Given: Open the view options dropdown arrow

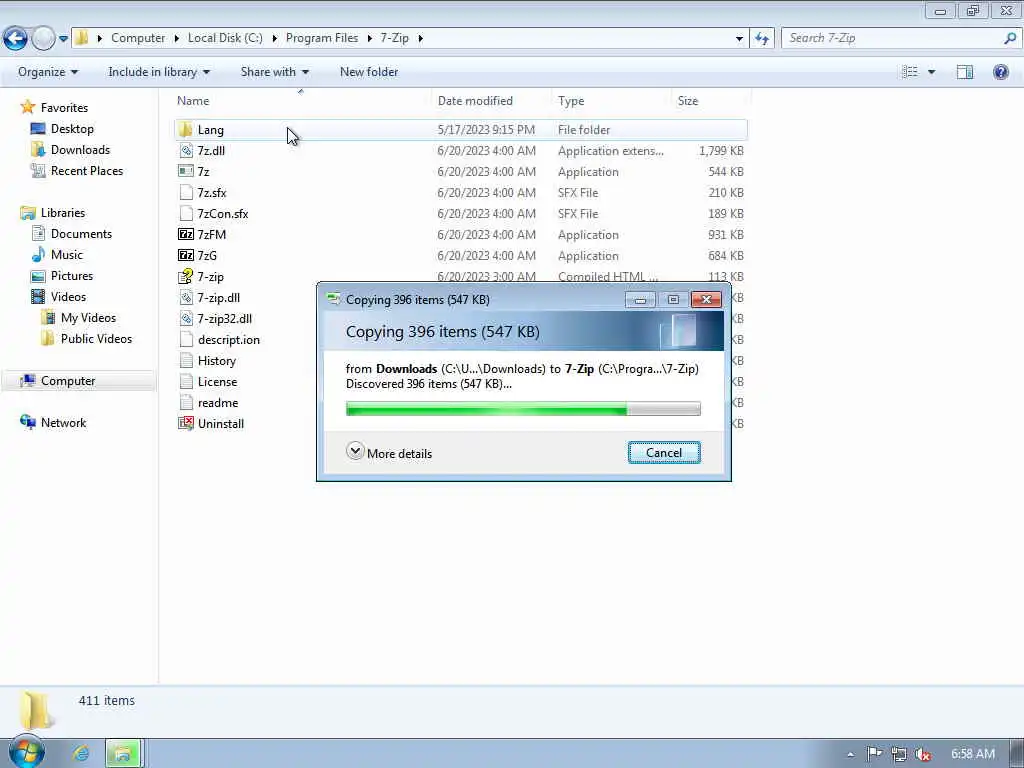Looking at the screenshot, I should [x=932, y=72].
